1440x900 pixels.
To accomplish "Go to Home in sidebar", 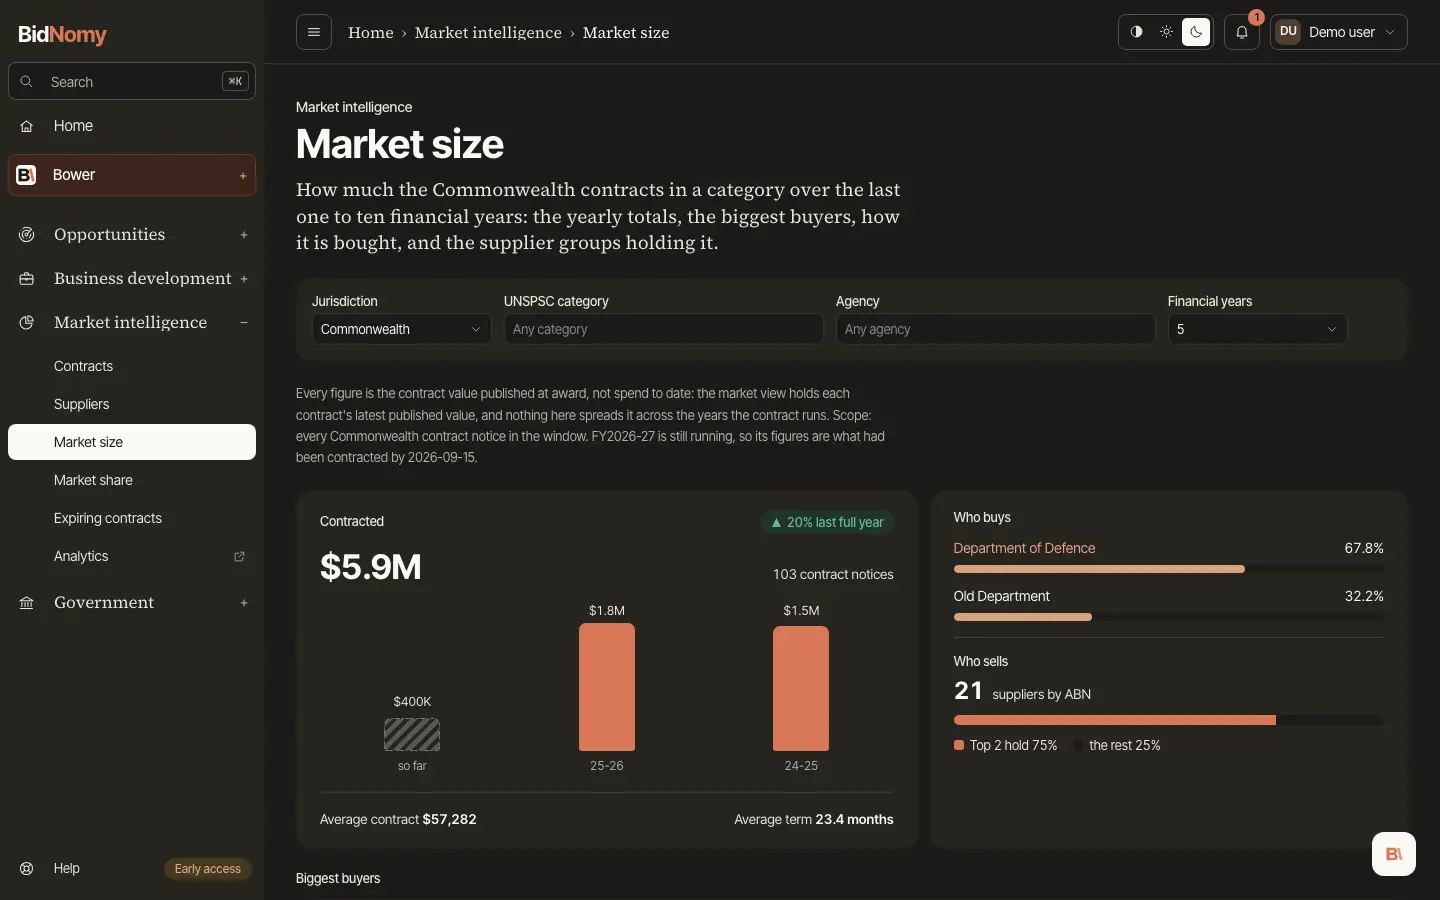I will click(x=132, y=126).
